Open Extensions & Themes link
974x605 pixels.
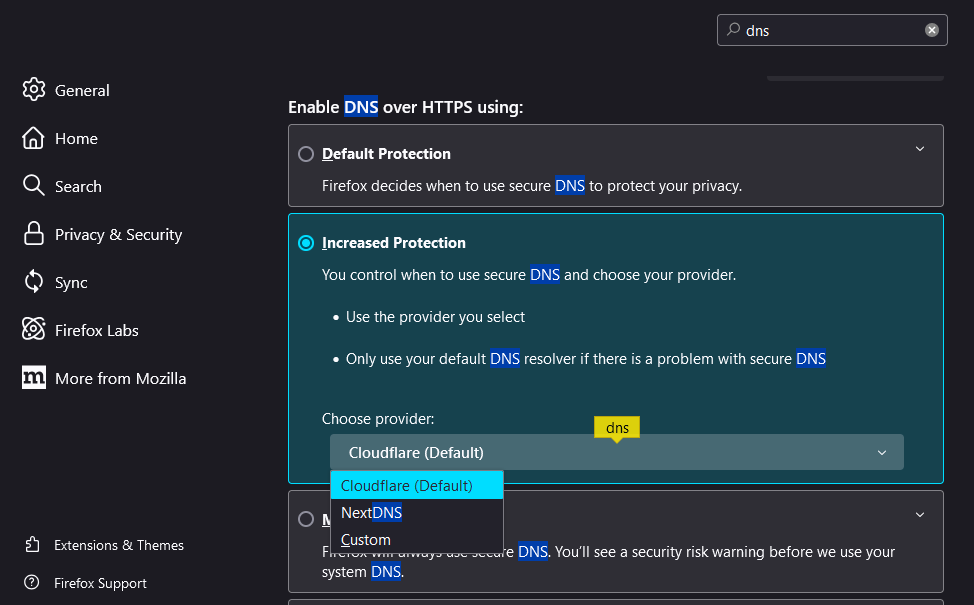[x=119, y=545]
